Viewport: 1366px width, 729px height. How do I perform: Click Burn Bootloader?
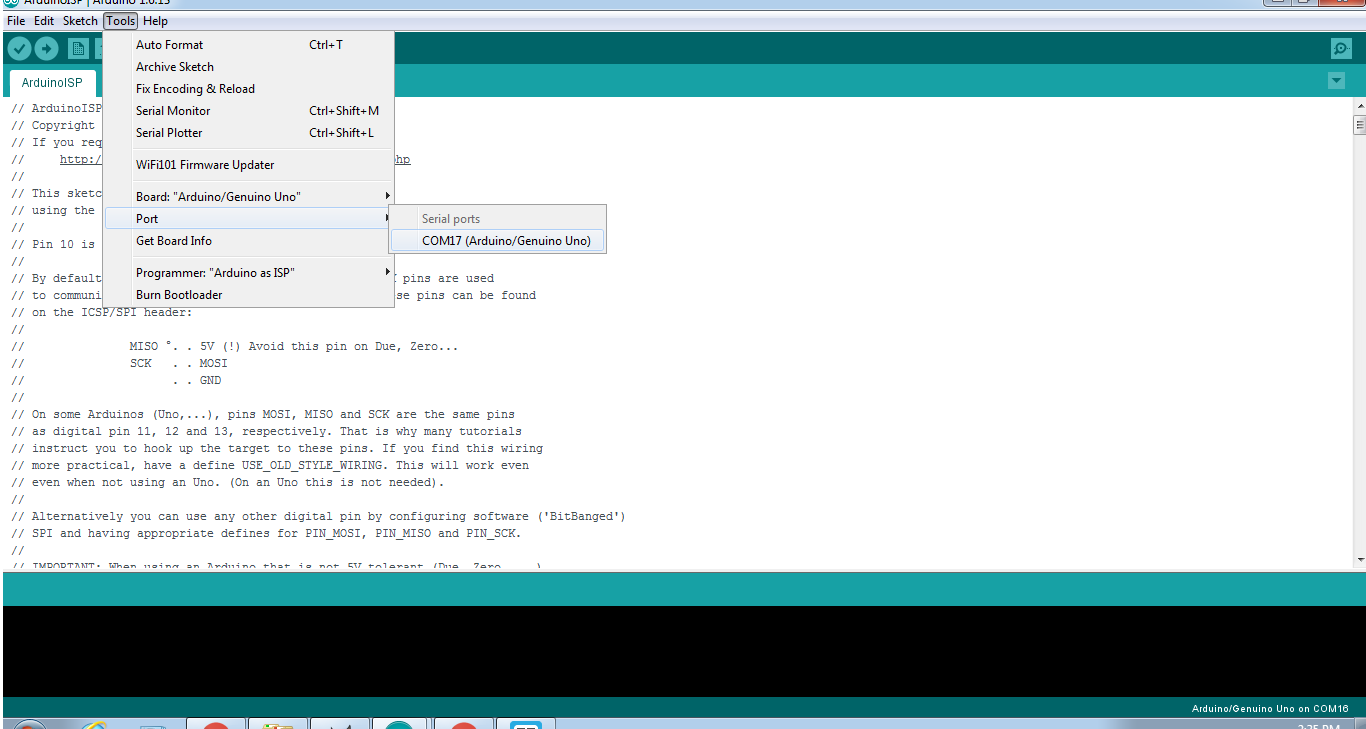tap(249, 295)
